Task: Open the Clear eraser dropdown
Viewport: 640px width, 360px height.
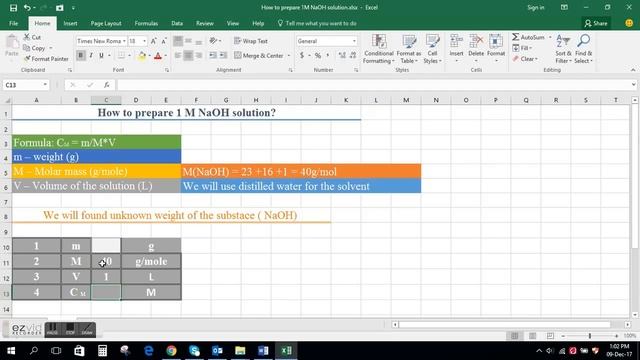Action: (x=525, y=59)
